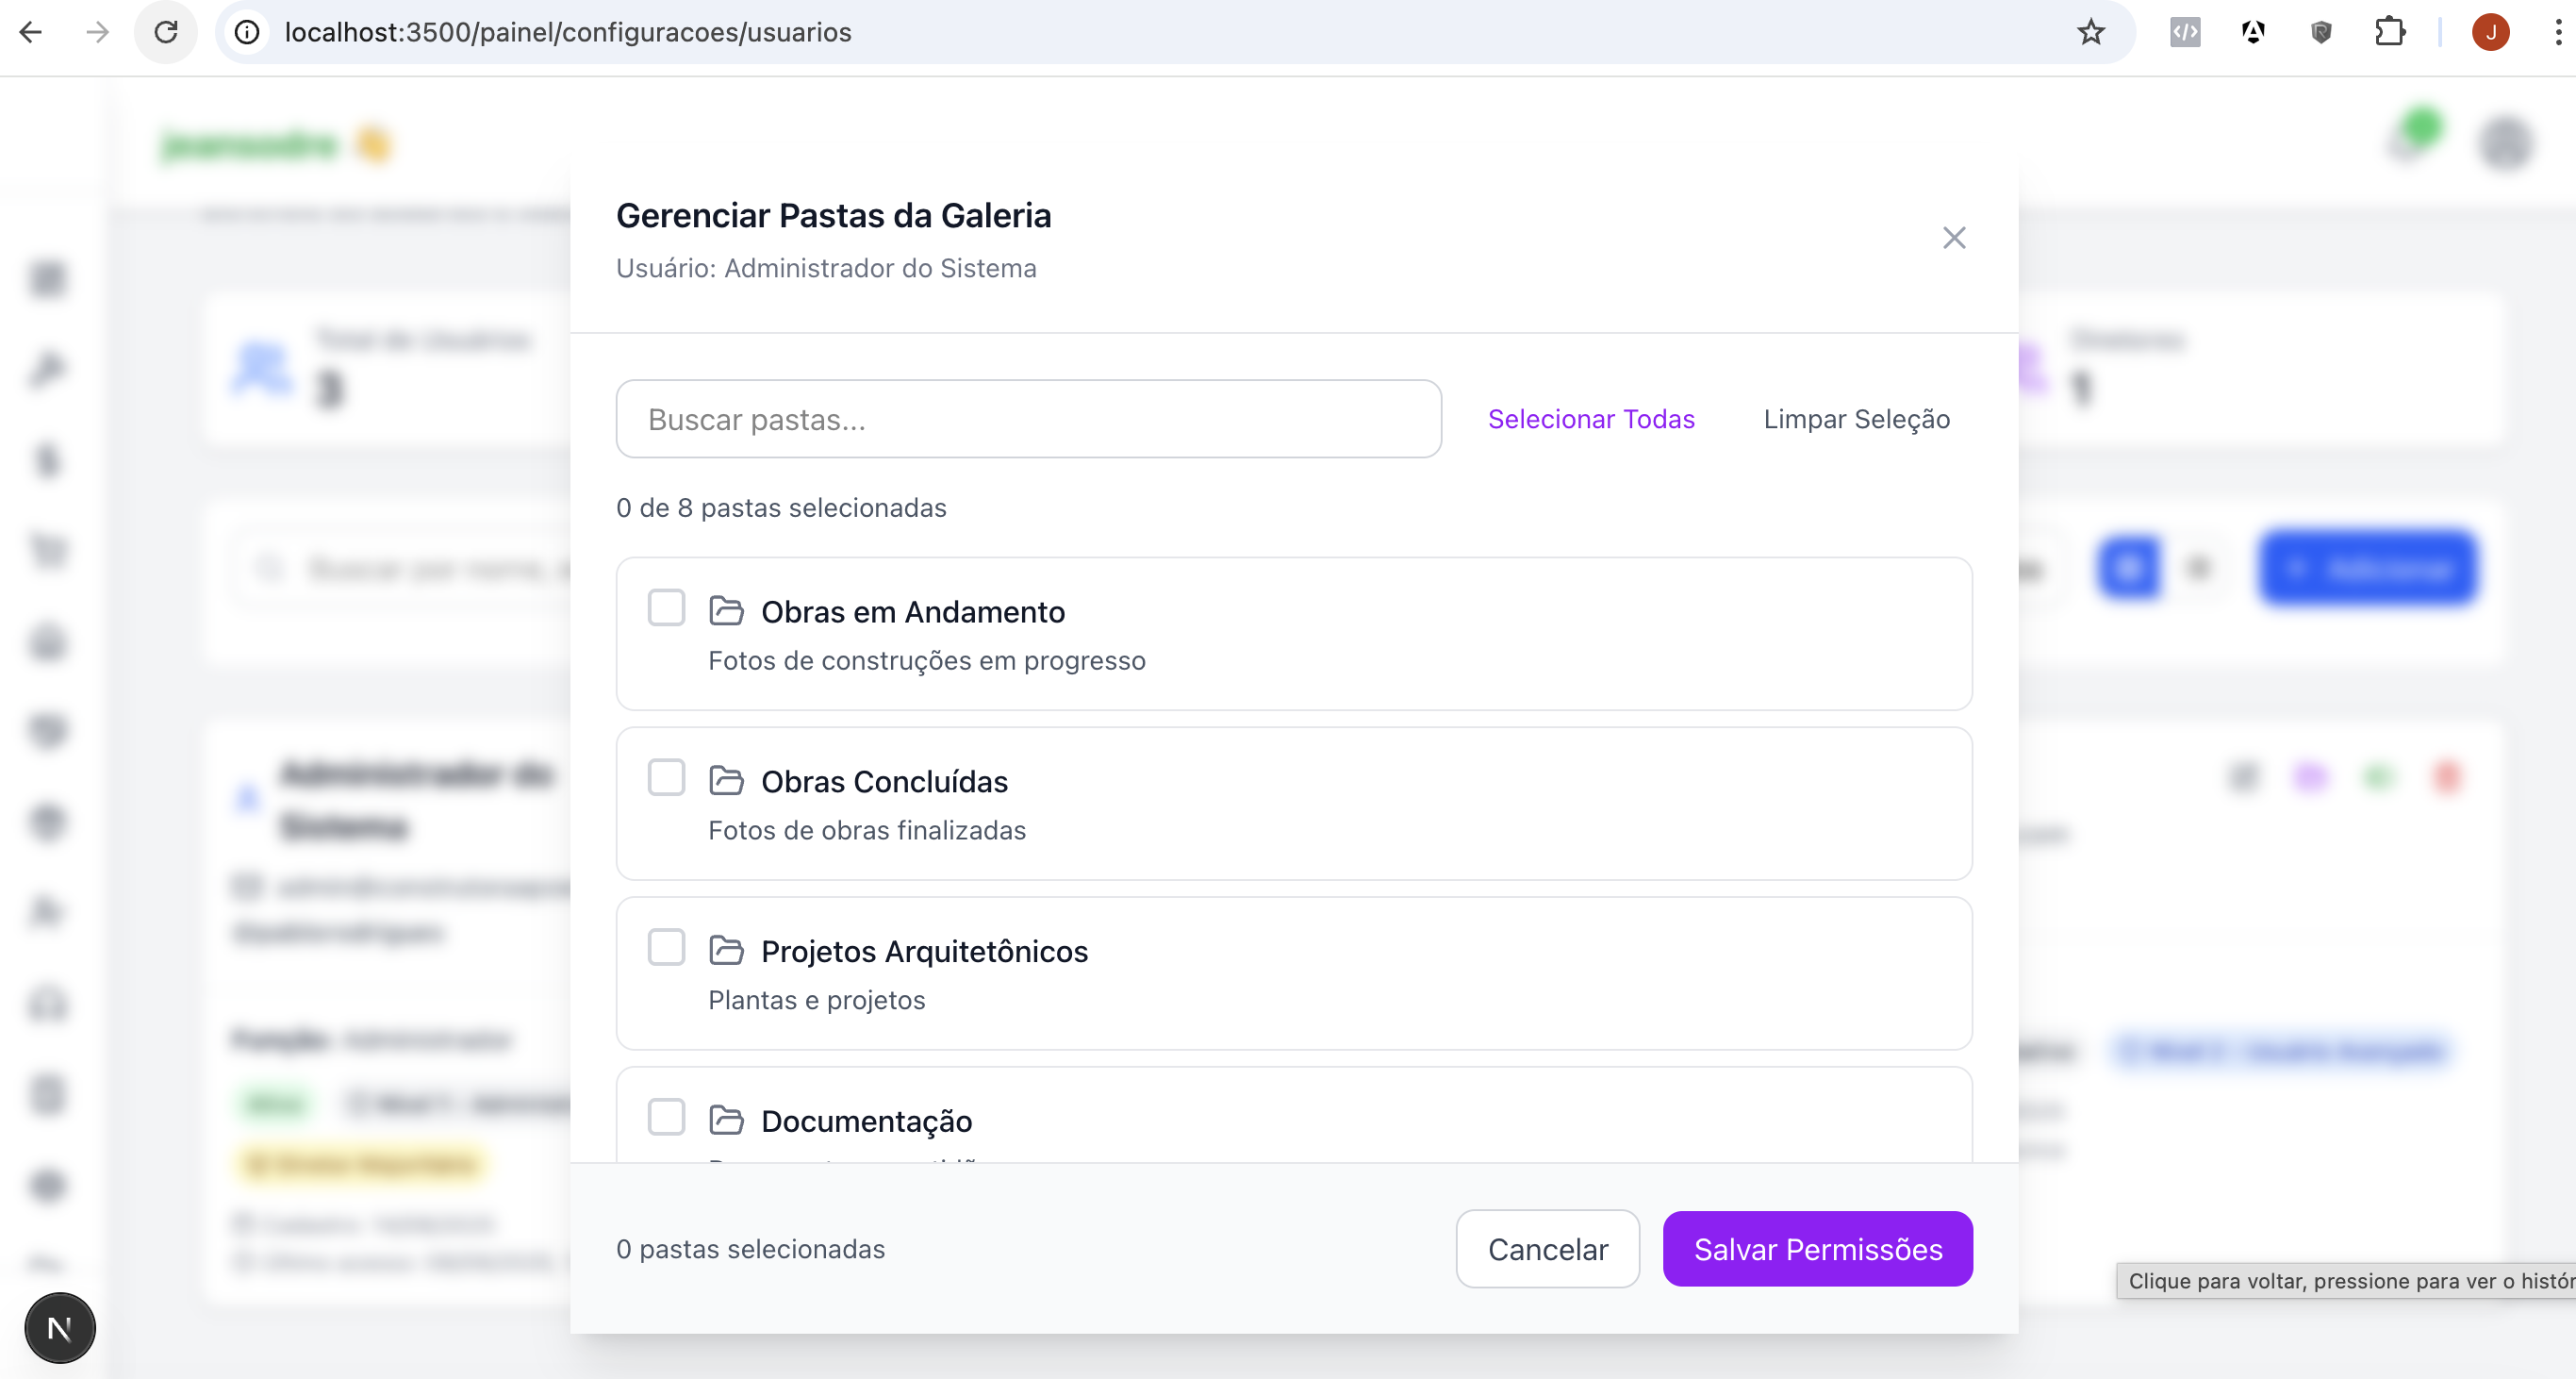Screen dimensions: 2576x1379
Task: Open the Next.js dev tools badge
Action: 60,1328
